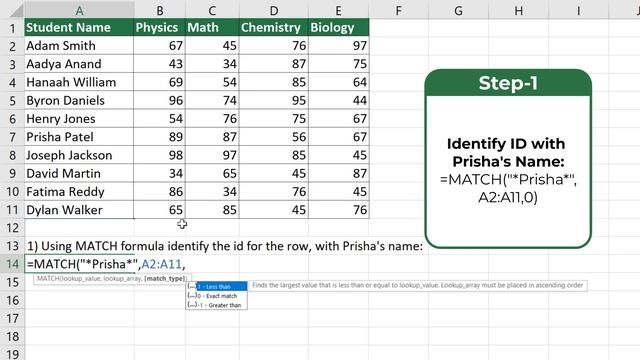Select cell with 'Prisha Patel'

pyautogui.click(x=79, y=137)
